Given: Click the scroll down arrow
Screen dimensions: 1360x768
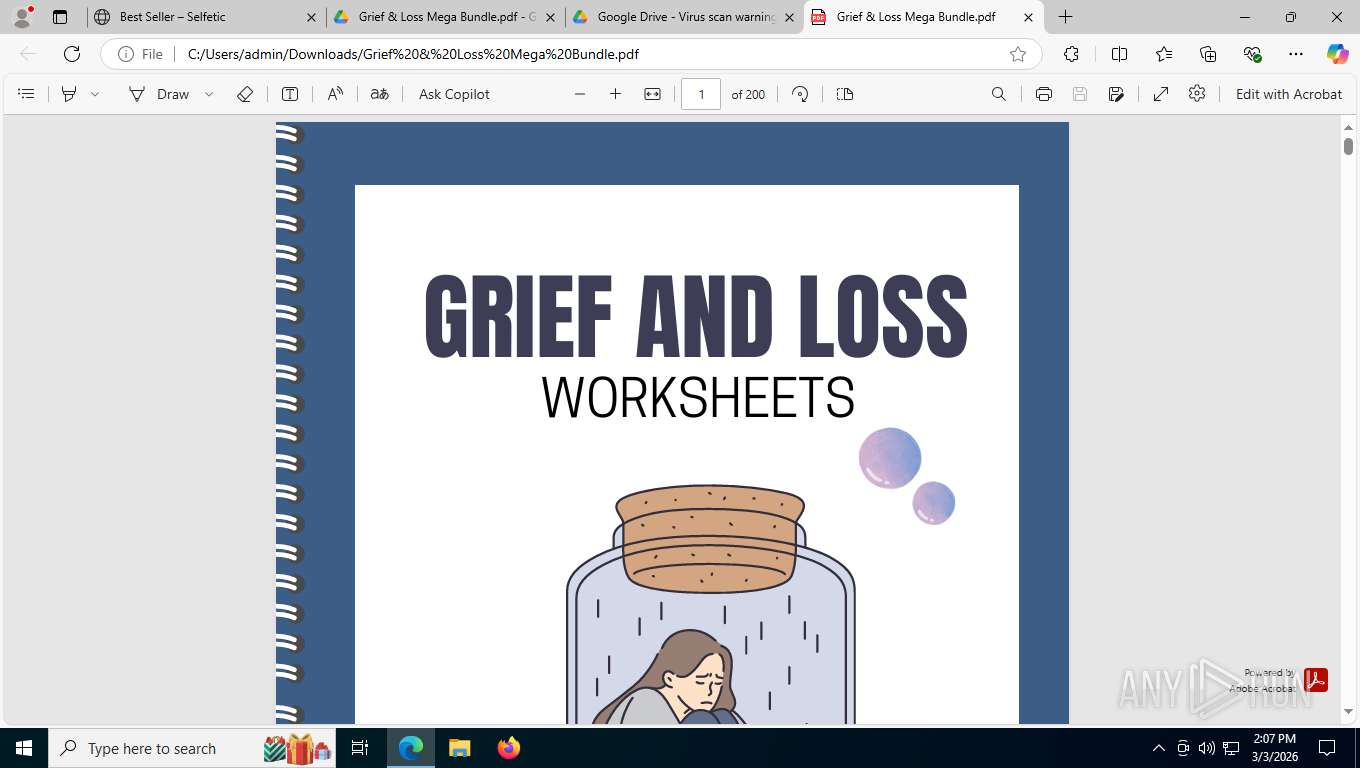Looking at the screenshot, I should click(x=1348, y=712).
